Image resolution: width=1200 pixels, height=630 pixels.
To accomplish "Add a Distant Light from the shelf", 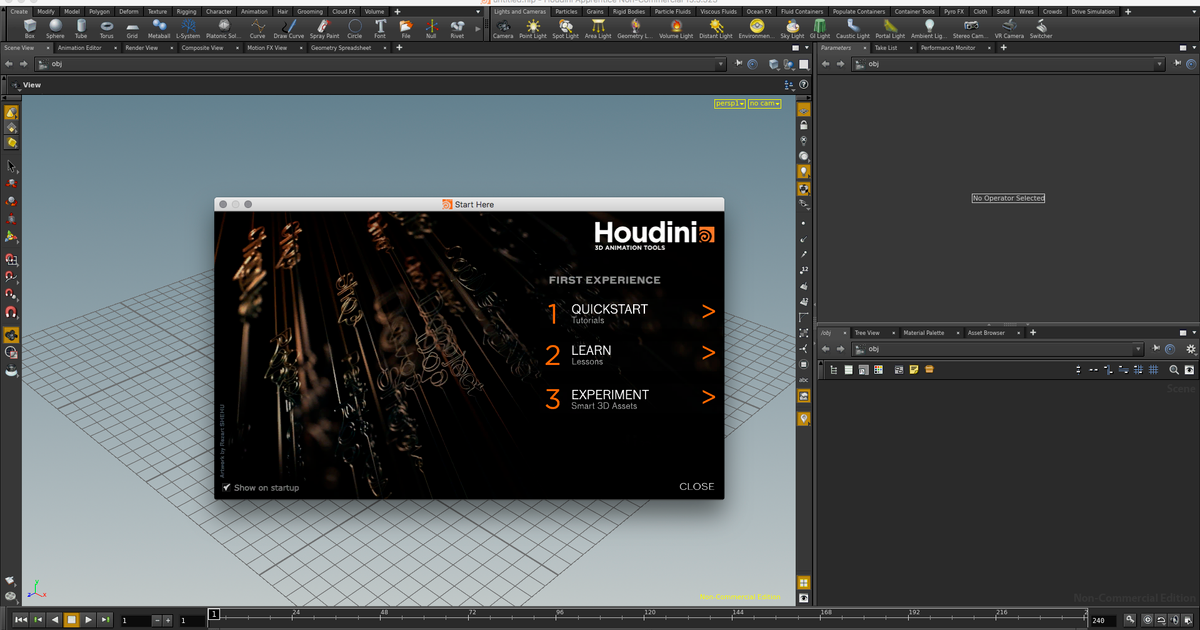I will point(715,28).
